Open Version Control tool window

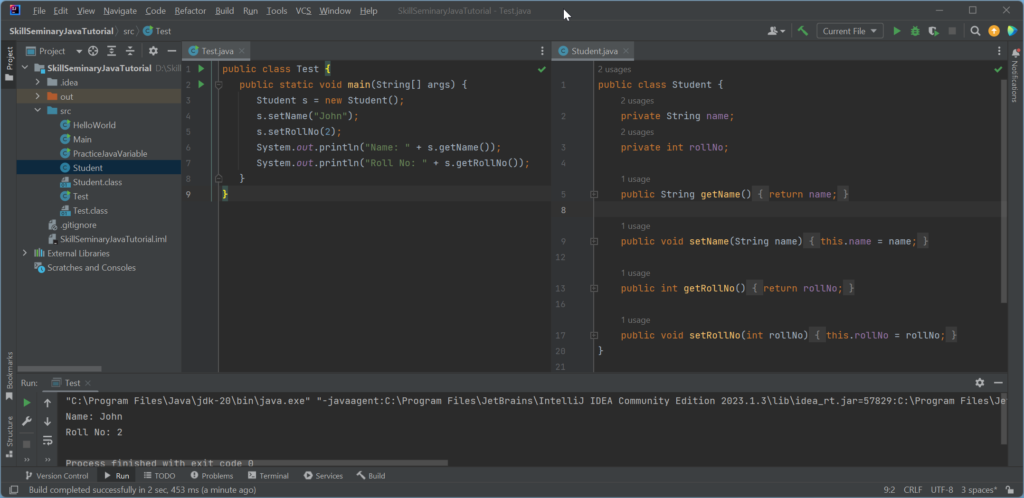click(x=56, y=476)
